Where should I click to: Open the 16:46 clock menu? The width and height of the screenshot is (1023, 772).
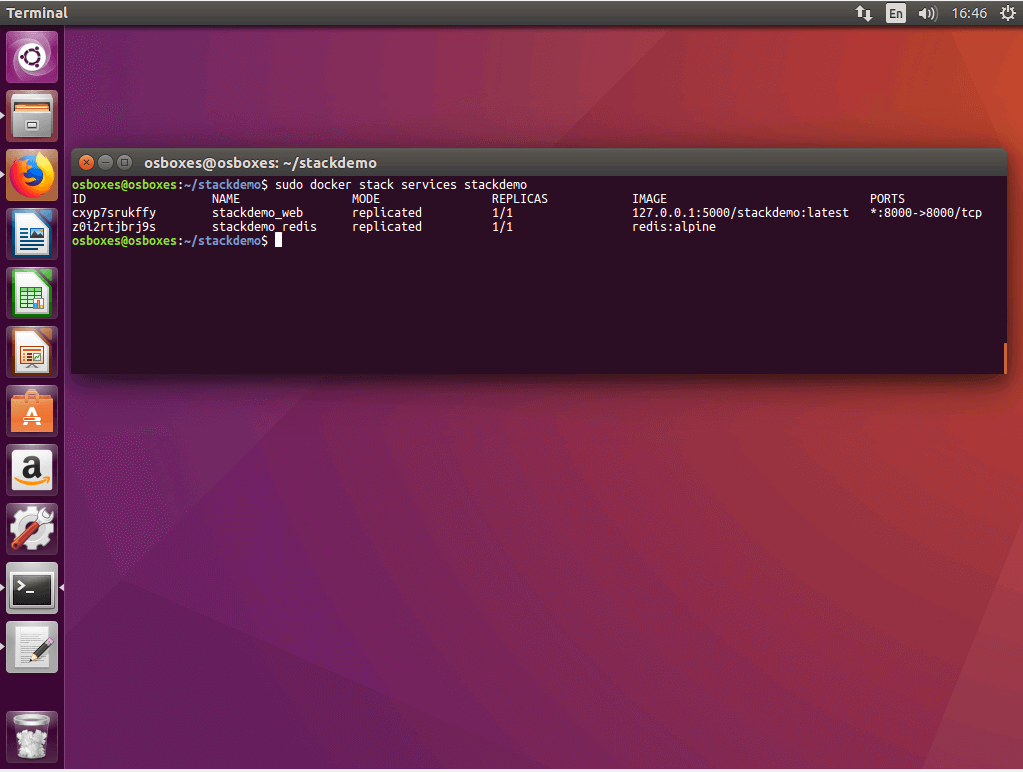969,13
